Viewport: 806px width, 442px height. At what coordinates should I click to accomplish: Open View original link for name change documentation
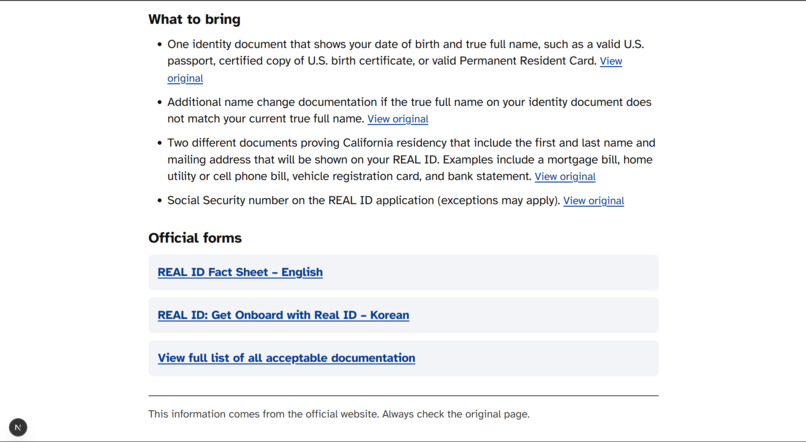coord(398,119)
